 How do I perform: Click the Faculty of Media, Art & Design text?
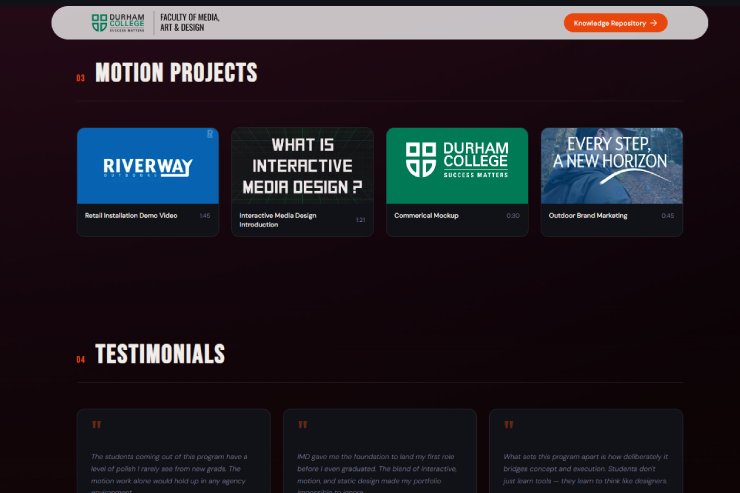tap(190, 22)
